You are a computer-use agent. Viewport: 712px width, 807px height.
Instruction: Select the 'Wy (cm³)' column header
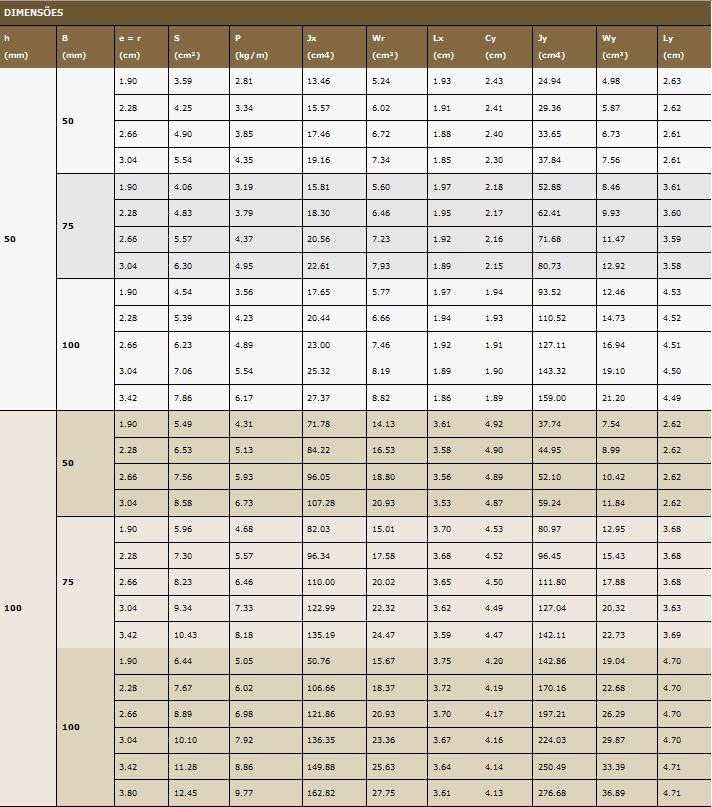[x=627, y=47]
